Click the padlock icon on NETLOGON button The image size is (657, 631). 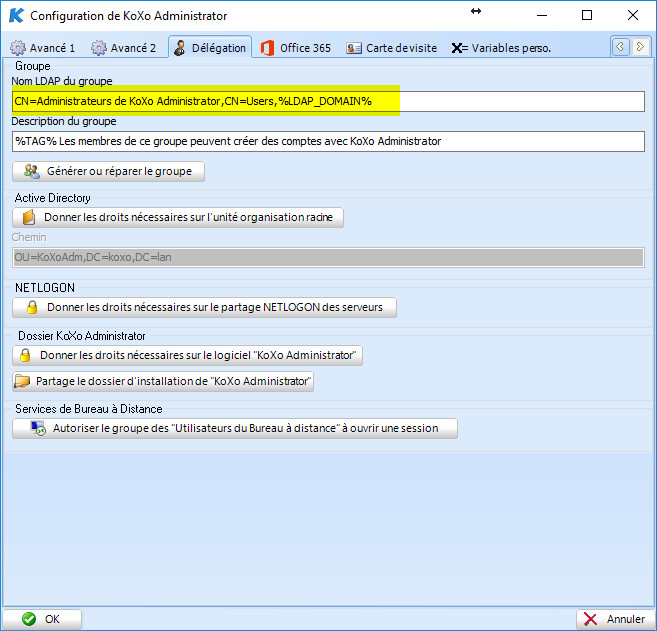(32, 307)
